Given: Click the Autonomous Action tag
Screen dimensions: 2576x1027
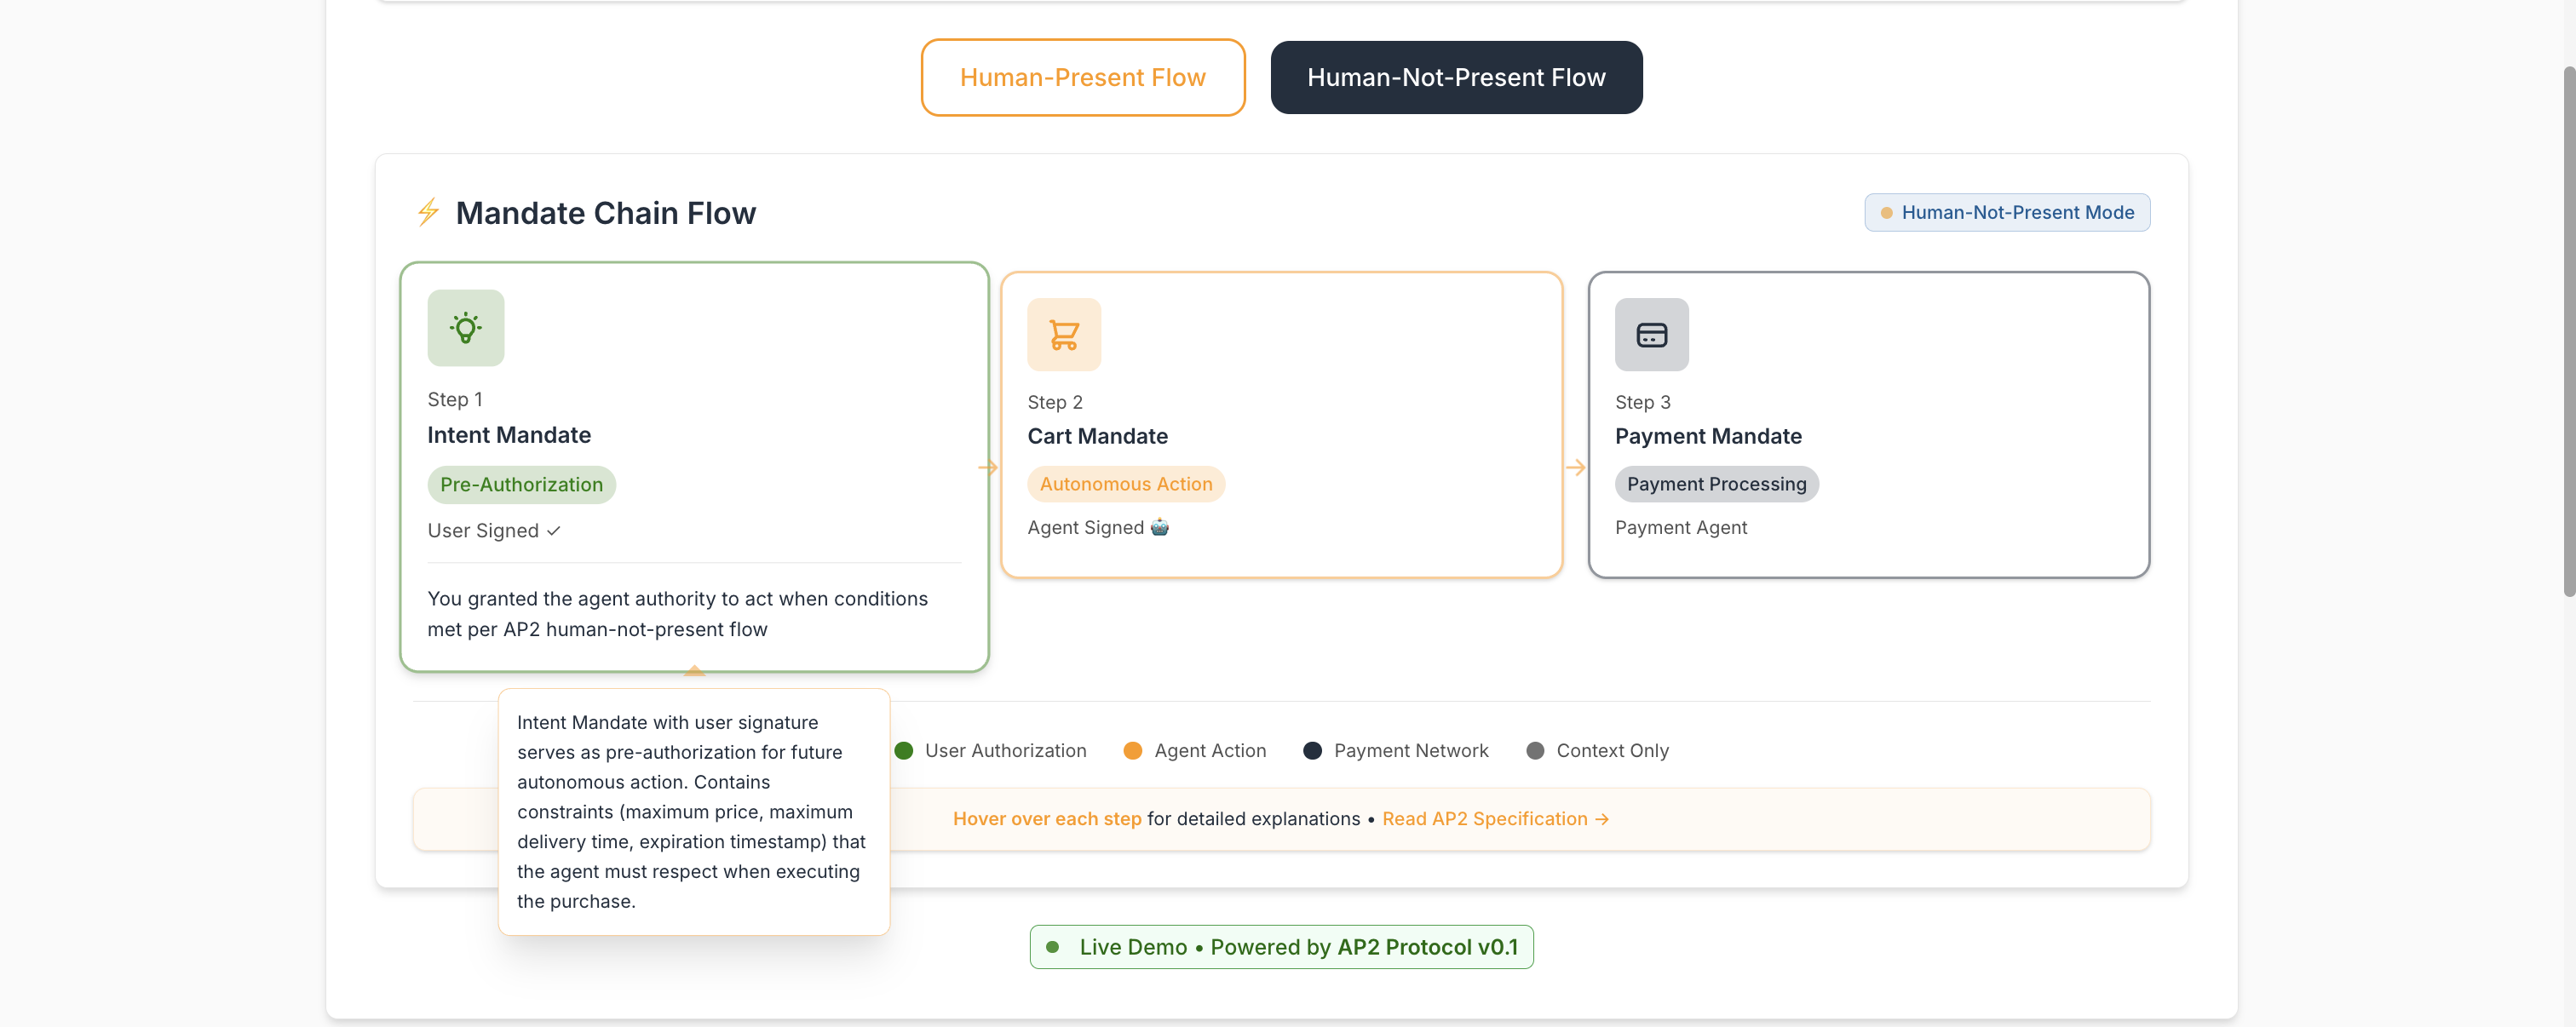Looking at the screenshot, I should coord(1125,484).
